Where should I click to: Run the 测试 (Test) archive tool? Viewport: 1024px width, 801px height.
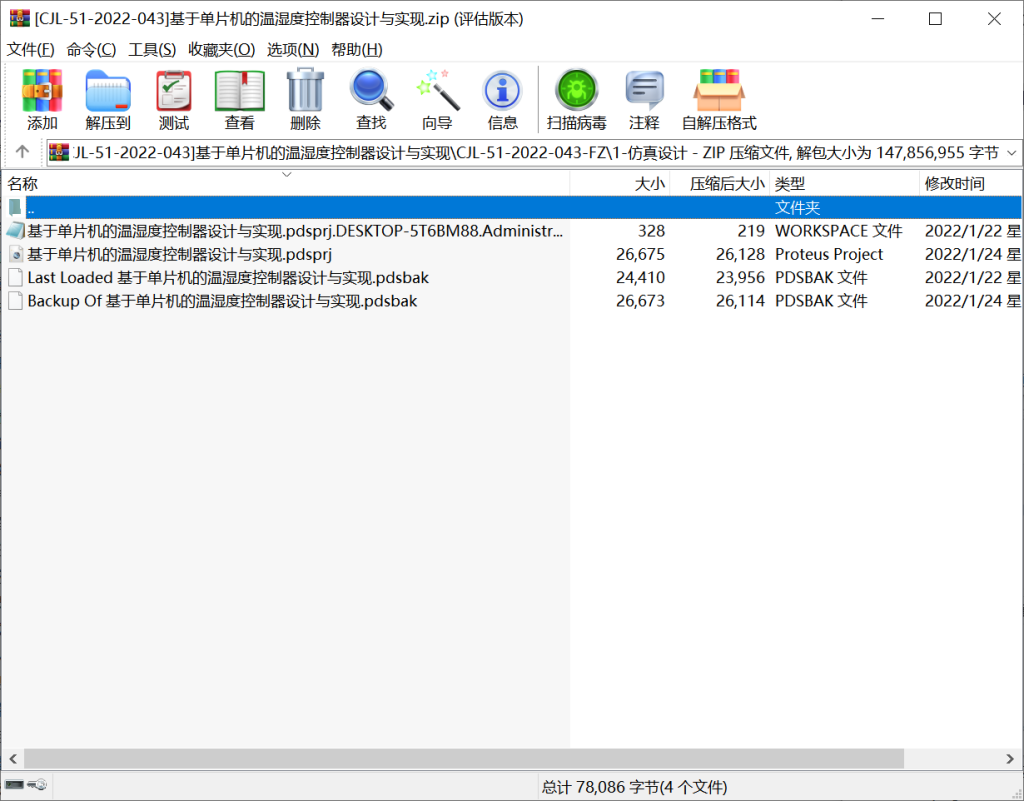(x=172, y=97)
